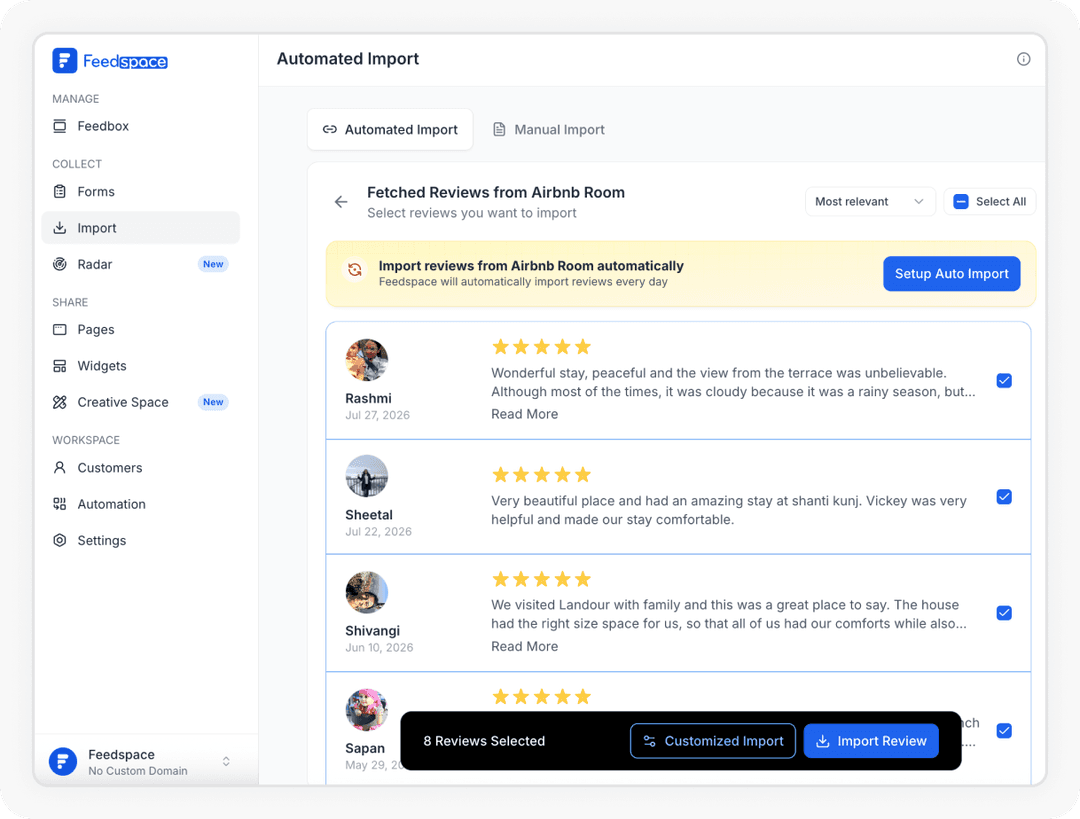Screen dimensions: 1080x819
Task: Select Import in the sidebar
Action: [x=141, y=228]
